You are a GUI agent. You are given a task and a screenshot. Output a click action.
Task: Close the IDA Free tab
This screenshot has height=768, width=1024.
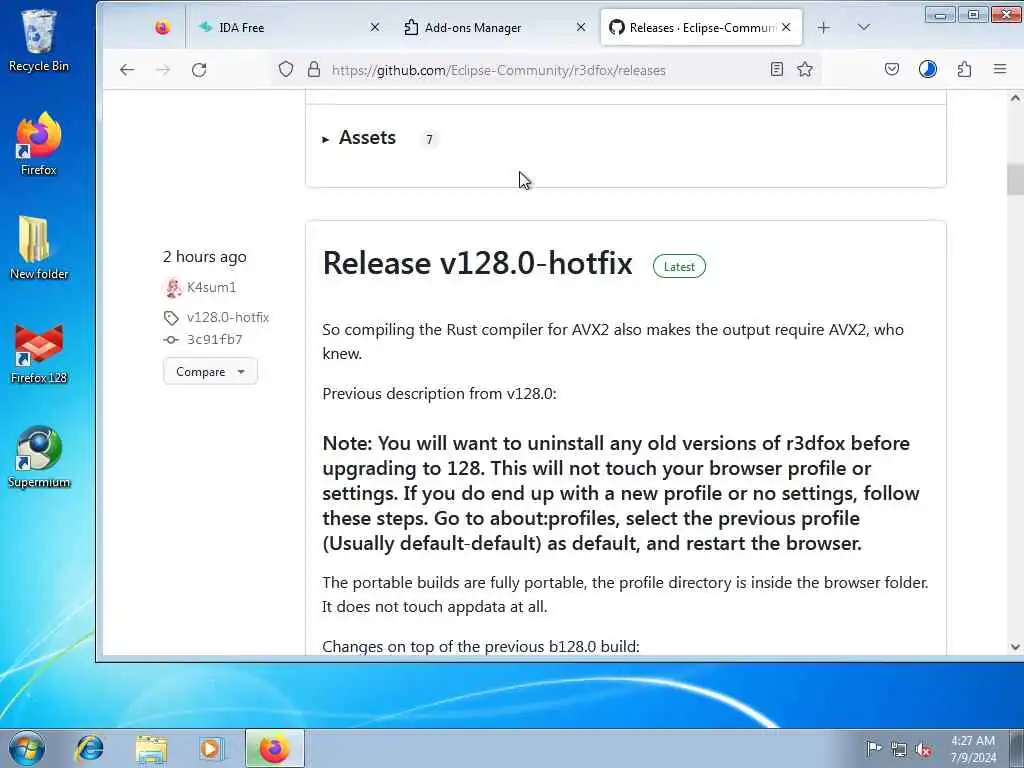tap(375, 27)
